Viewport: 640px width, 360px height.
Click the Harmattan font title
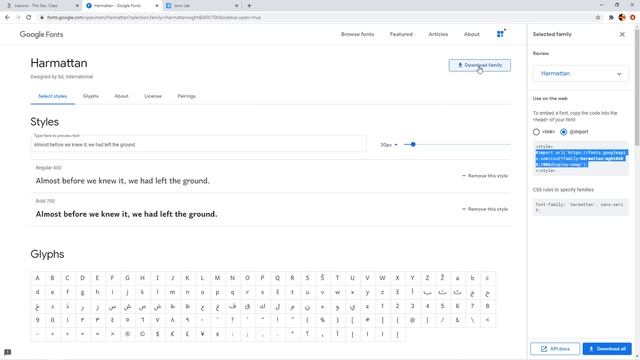[59, 63]
